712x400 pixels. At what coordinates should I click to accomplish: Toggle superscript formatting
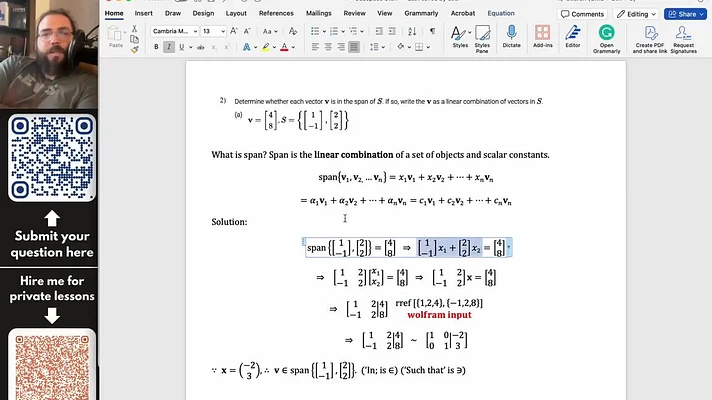point(227,47)
